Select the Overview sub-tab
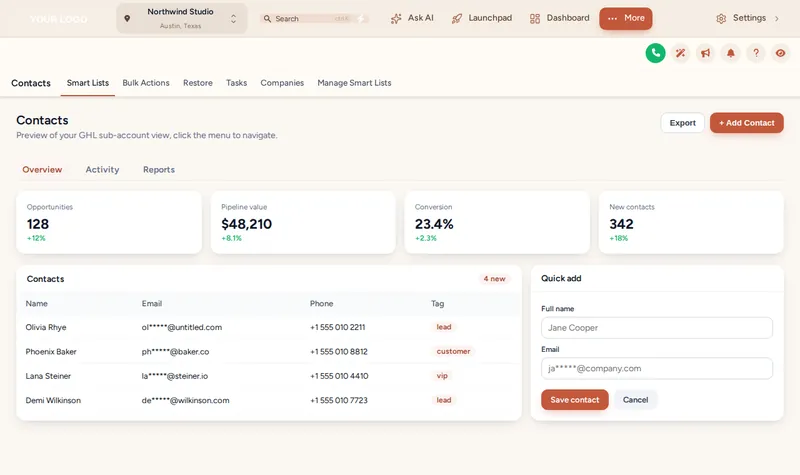The height and width of the screenshot is (475, 800). 42,170
